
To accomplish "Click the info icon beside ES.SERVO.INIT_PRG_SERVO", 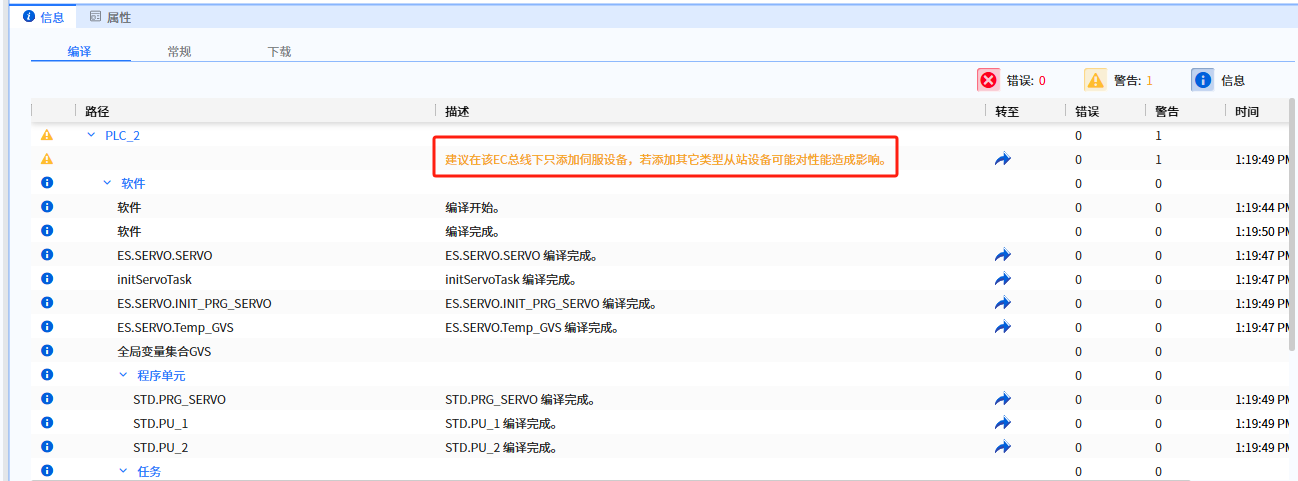I will pyautogui.click(x=47, y=303).
